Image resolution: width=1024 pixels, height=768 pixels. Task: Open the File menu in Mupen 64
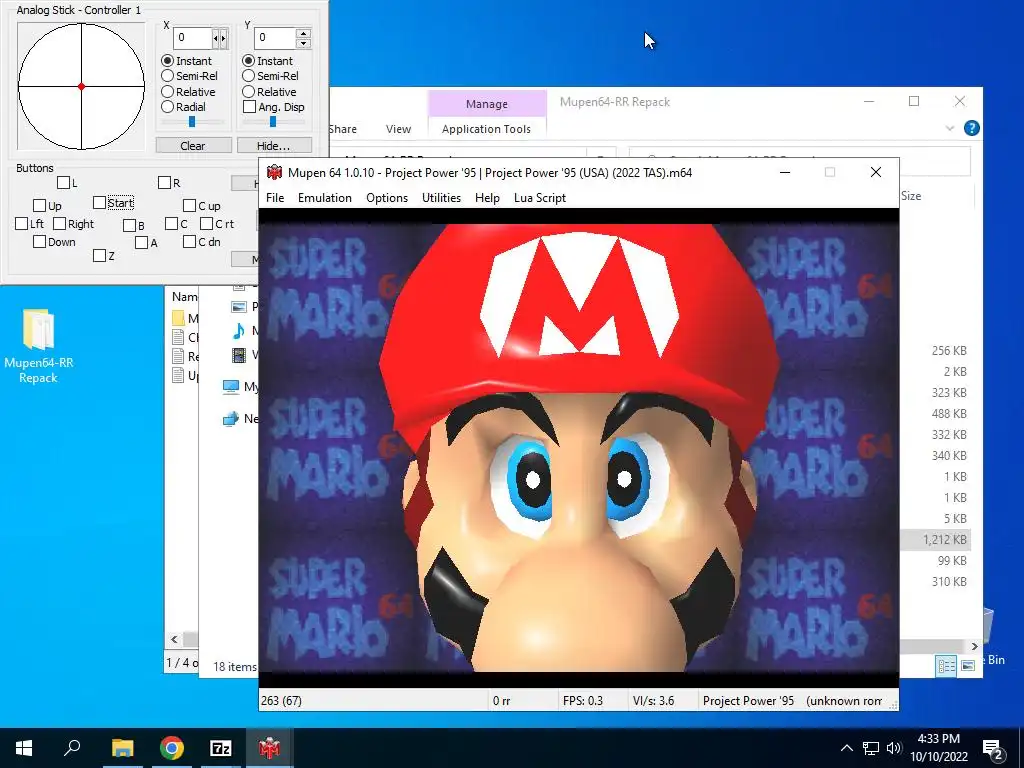click(275, 198)
